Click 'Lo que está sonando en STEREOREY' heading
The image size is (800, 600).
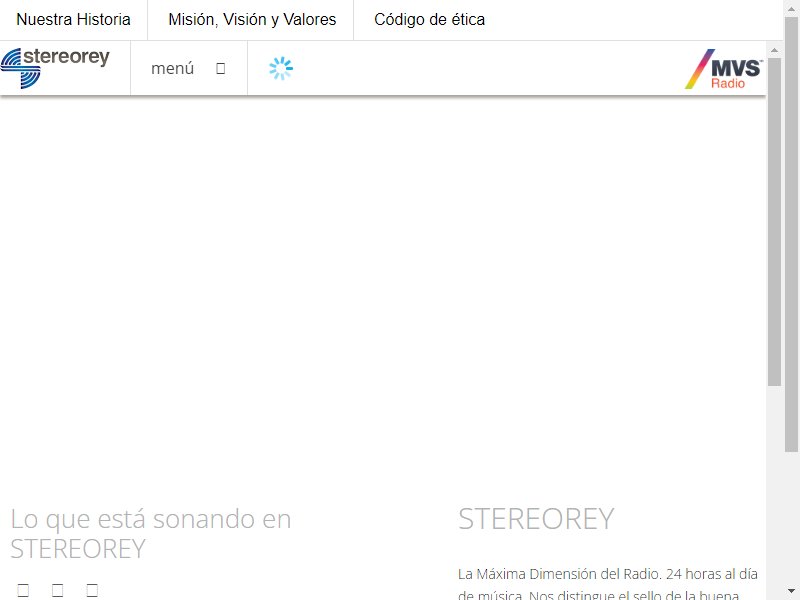pos(151,534)
